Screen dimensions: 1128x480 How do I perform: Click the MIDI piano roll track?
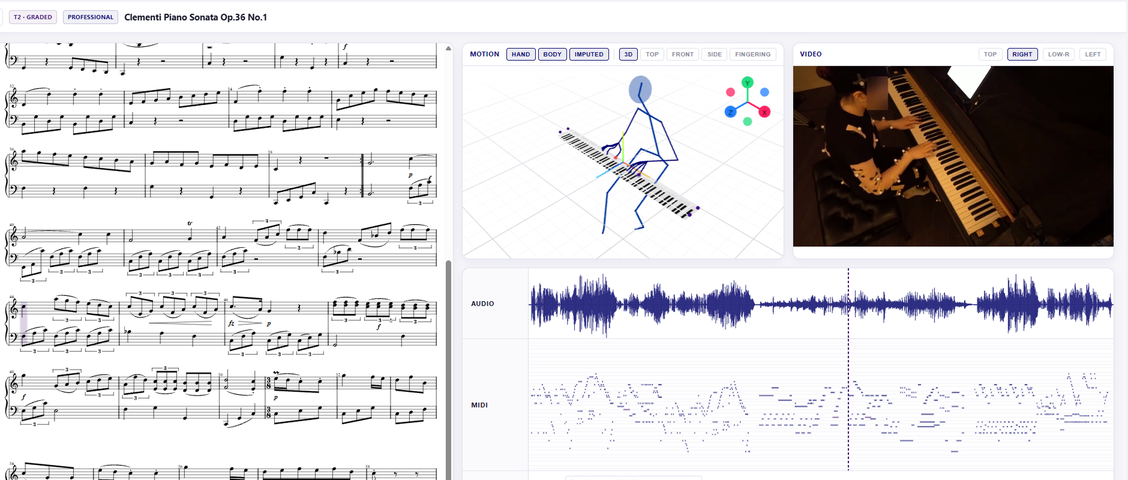pos(821,404)
